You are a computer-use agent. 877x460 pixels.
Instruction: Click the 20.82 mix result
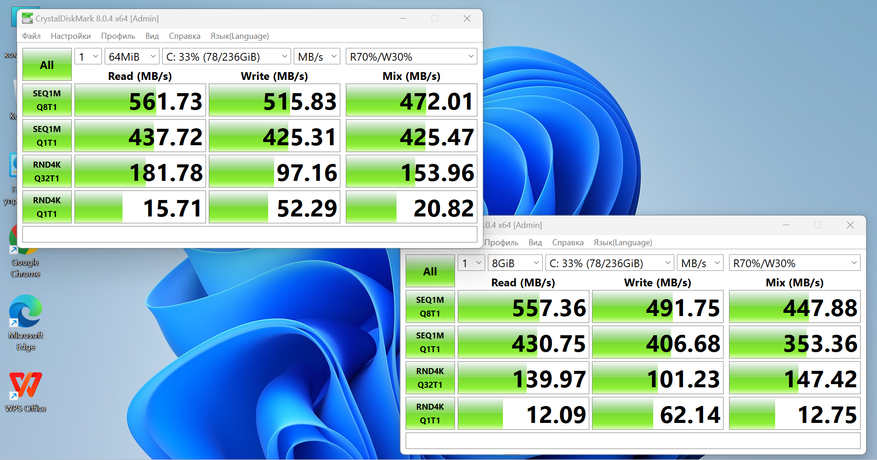click(x=412, y=207)
